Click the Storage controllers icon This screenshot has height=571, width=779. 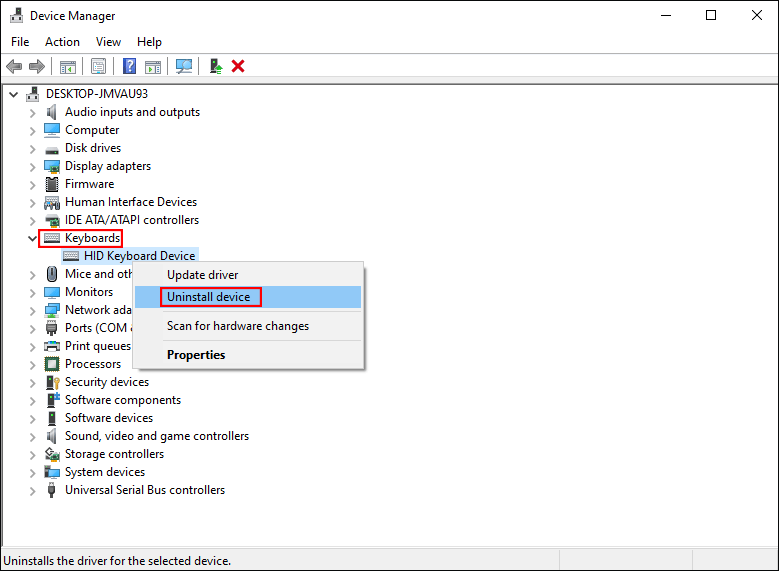[52, 454]
